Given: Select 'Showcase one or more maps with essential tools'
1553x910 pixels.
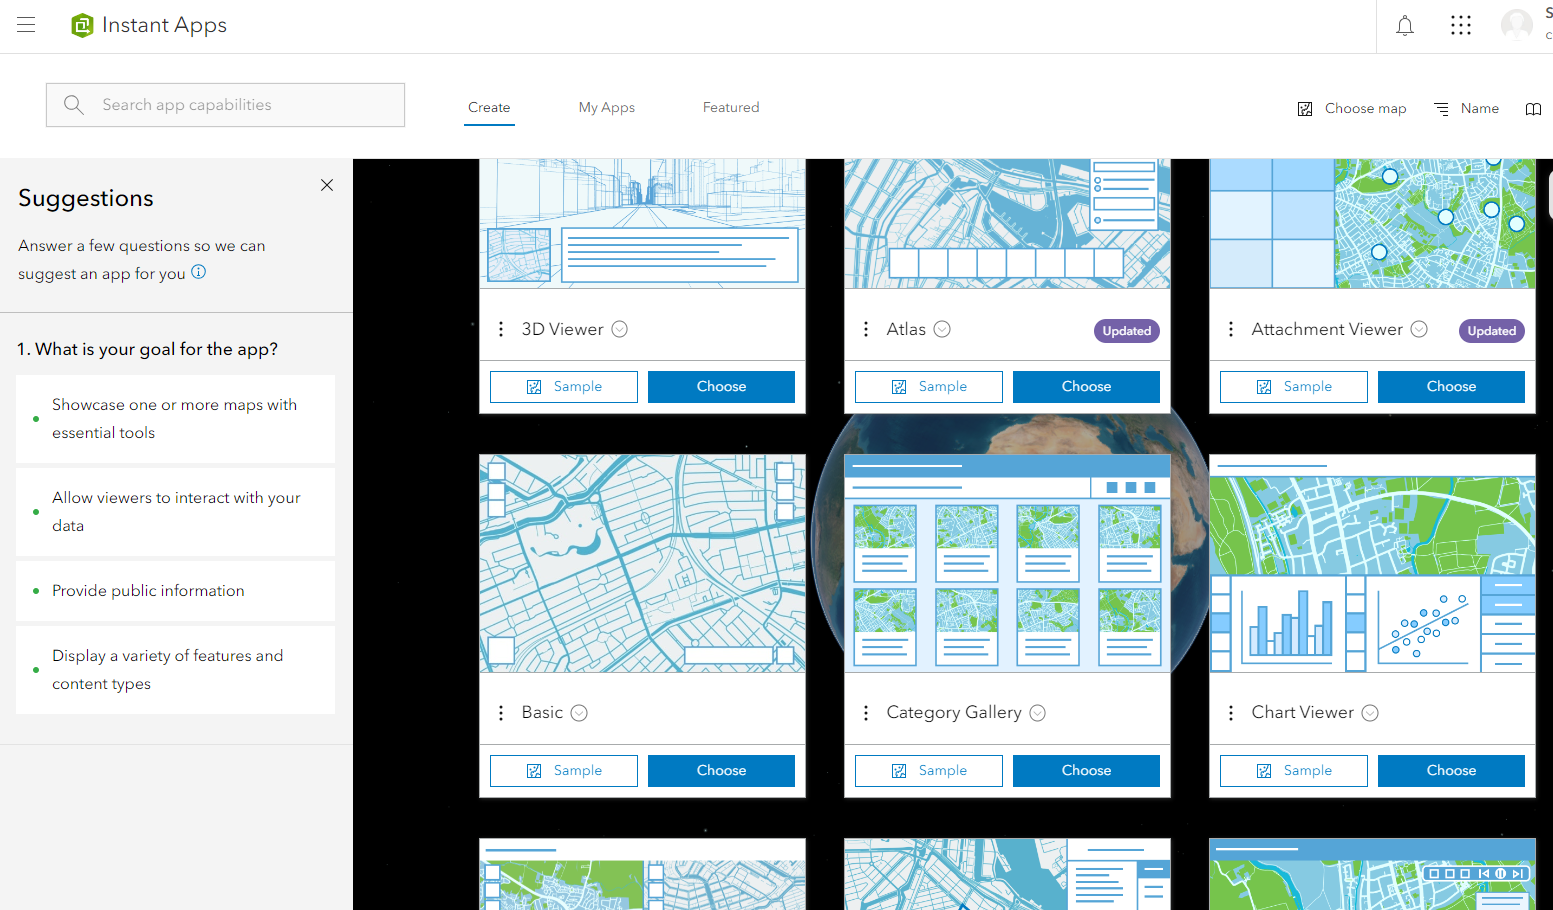Looking at the screenshot, I should (x=175, y=418).
